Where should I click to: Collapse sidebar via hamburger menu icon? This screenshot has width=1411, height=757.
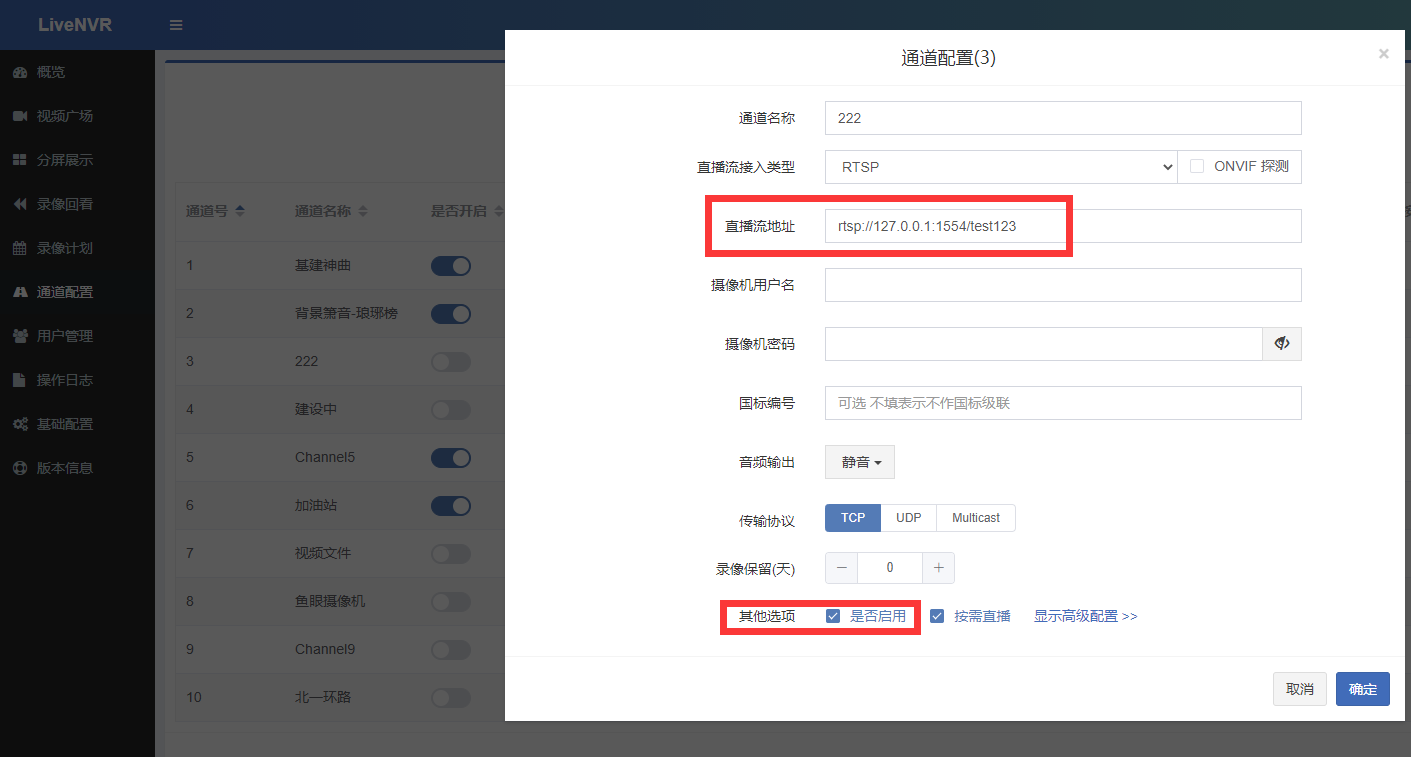[x=176, y=24]
